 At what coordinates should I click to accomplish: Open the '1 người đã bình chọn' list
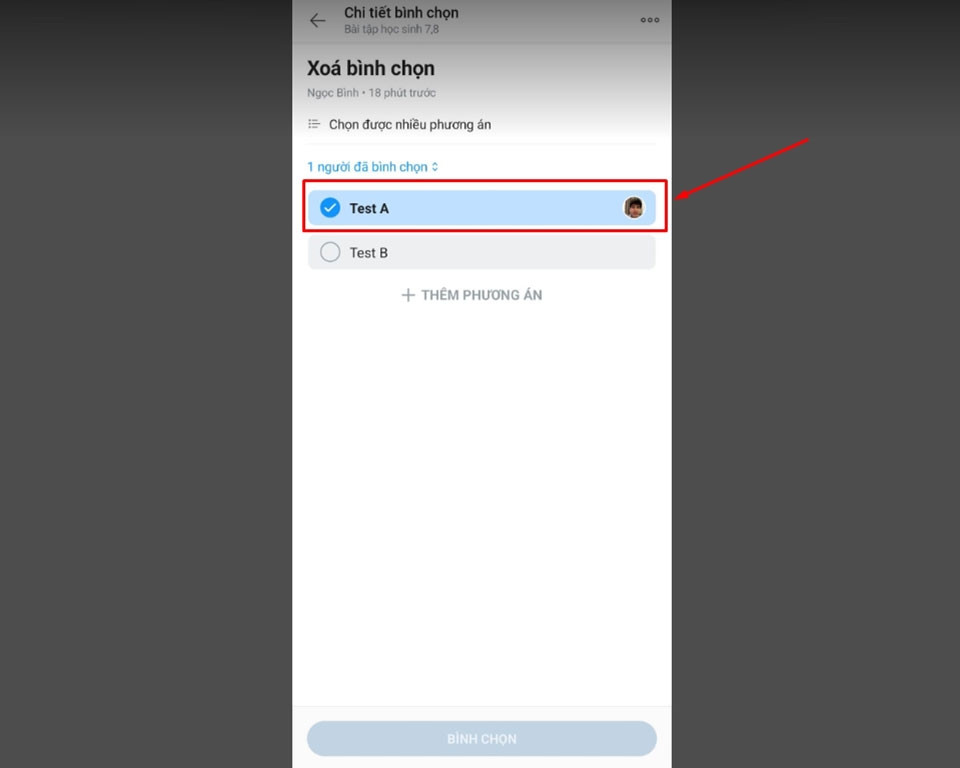pos(367,167)
